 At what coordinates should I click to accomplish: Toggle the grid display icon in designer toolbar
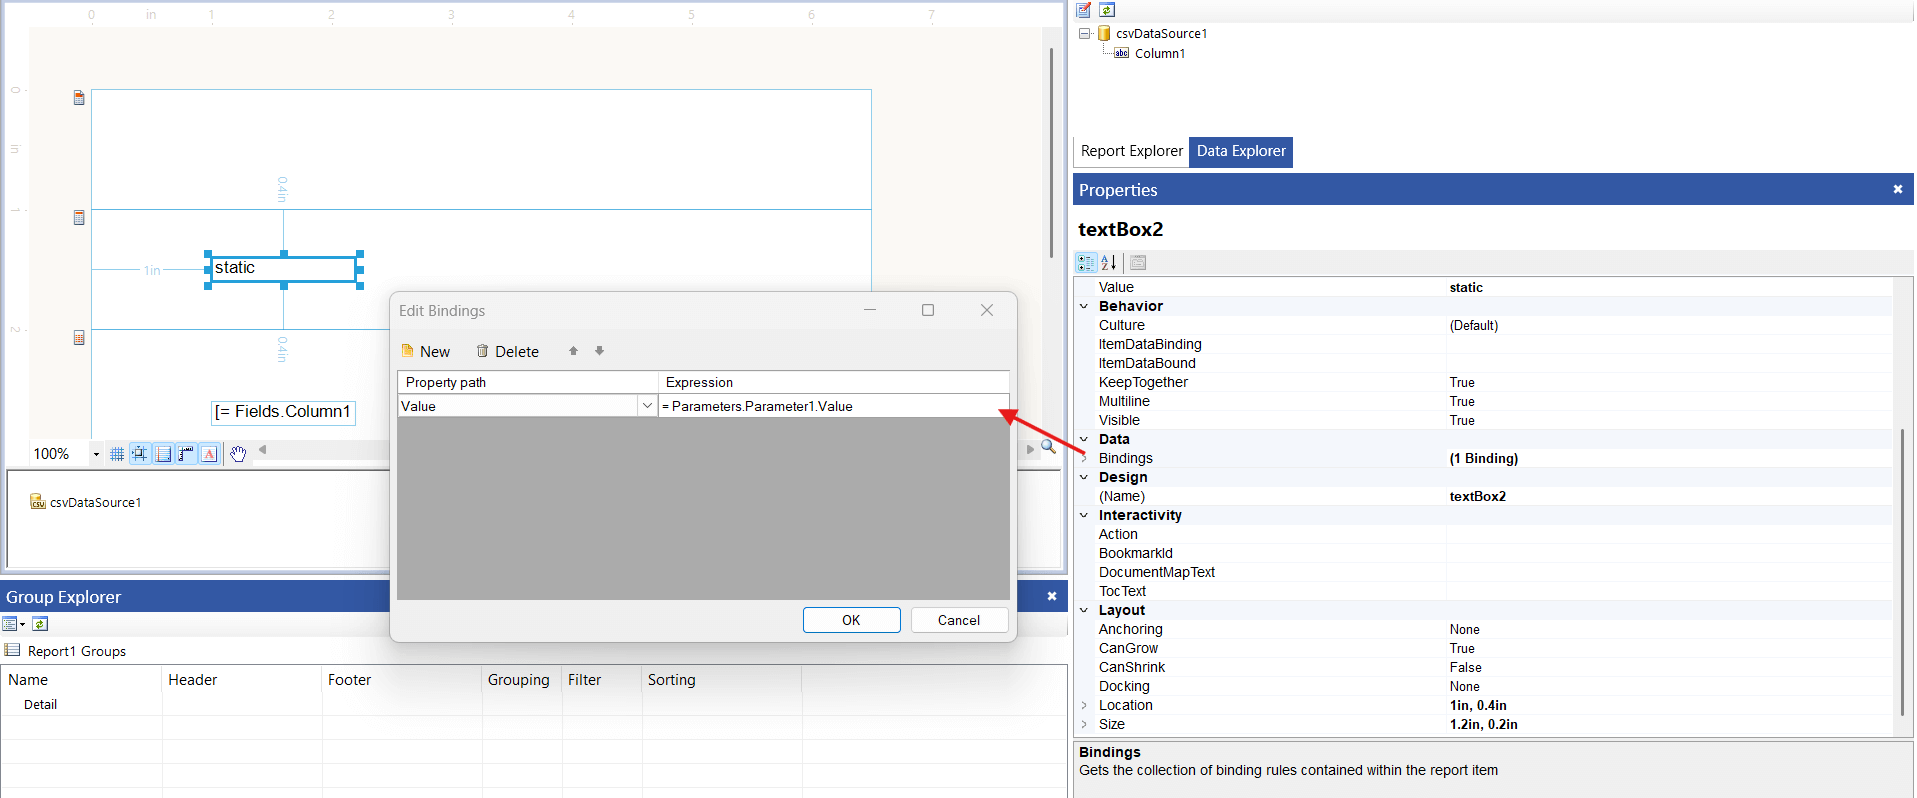tap(117, 454)
